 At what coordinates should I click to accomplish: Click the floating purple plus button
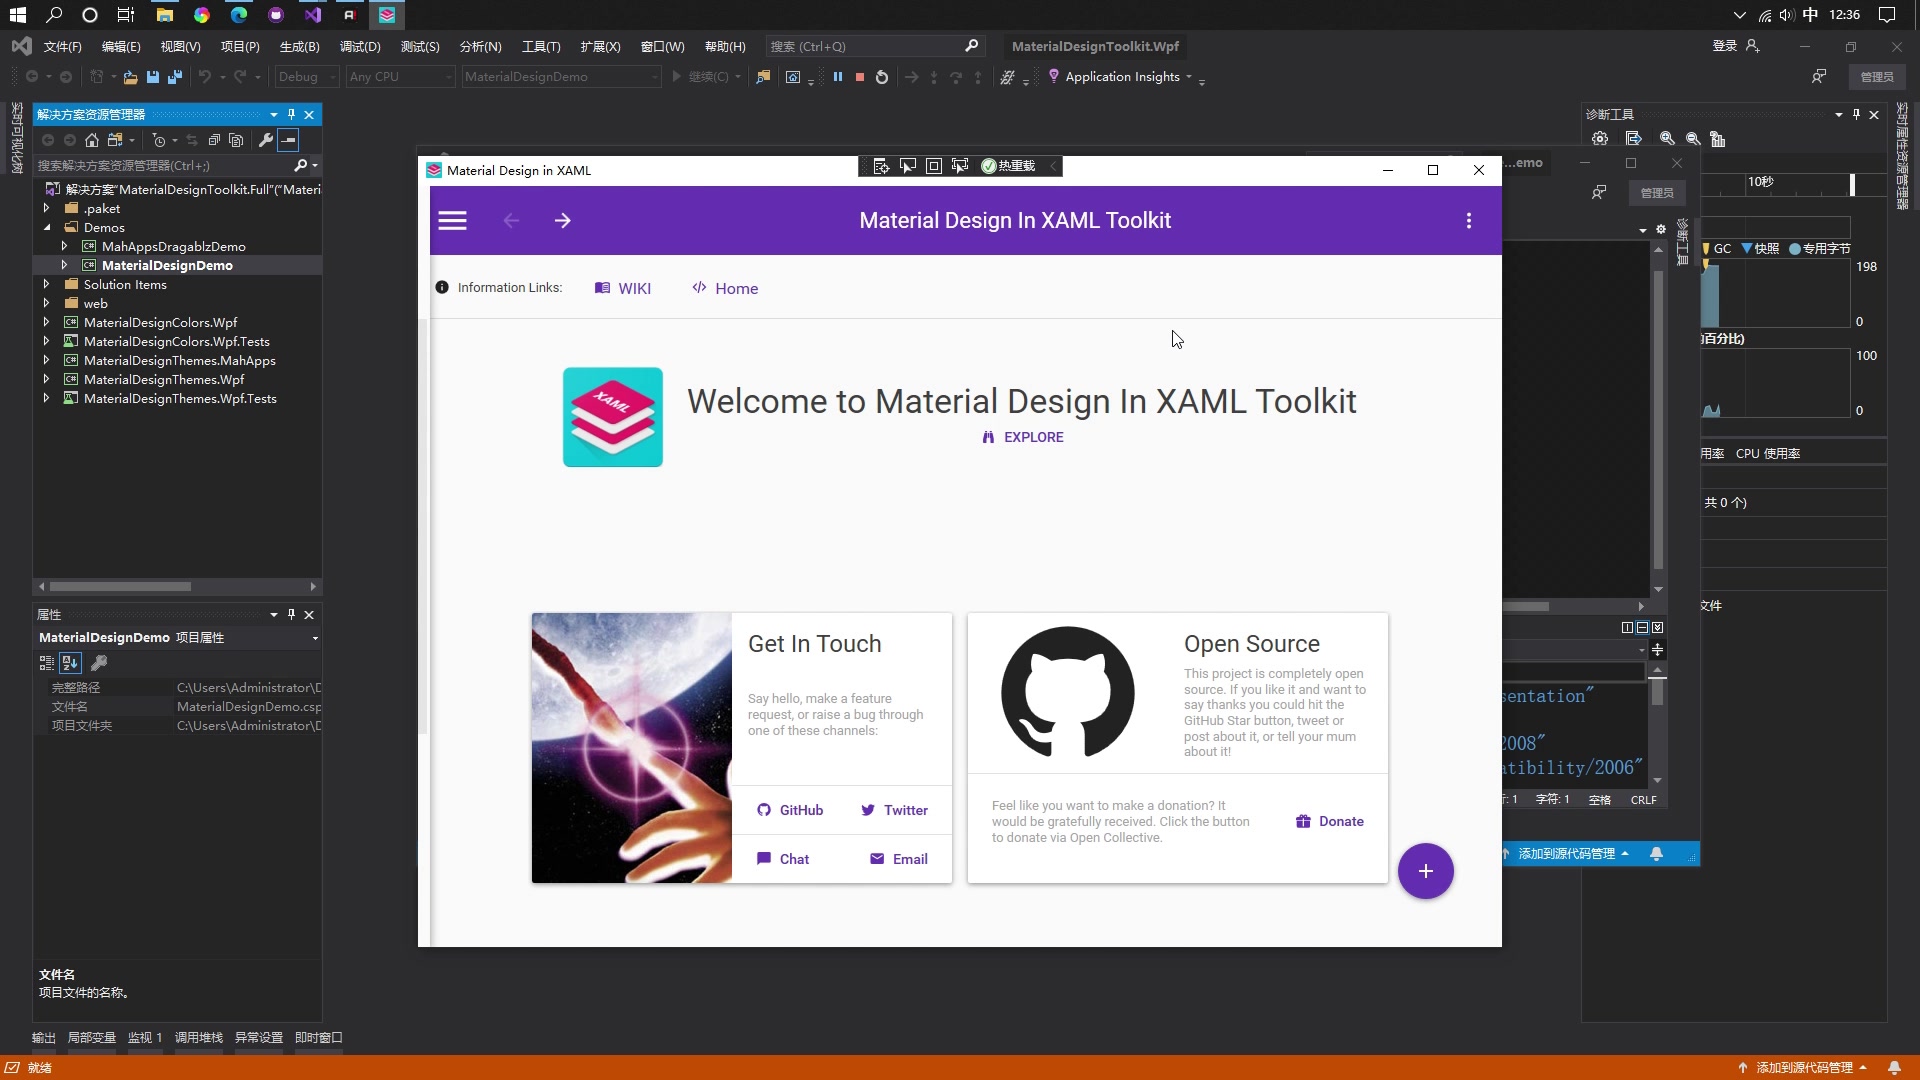[x=1425, y=871]
